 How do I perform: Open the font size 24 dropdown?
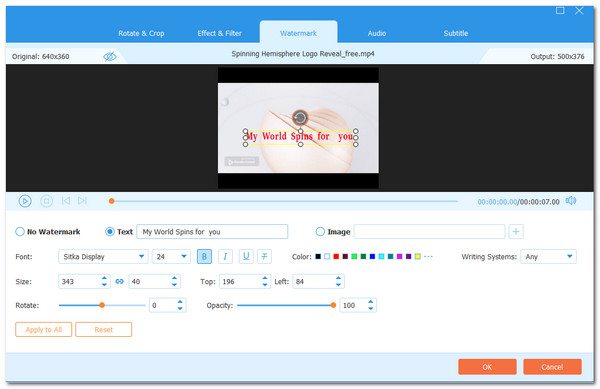coord(171,256)
